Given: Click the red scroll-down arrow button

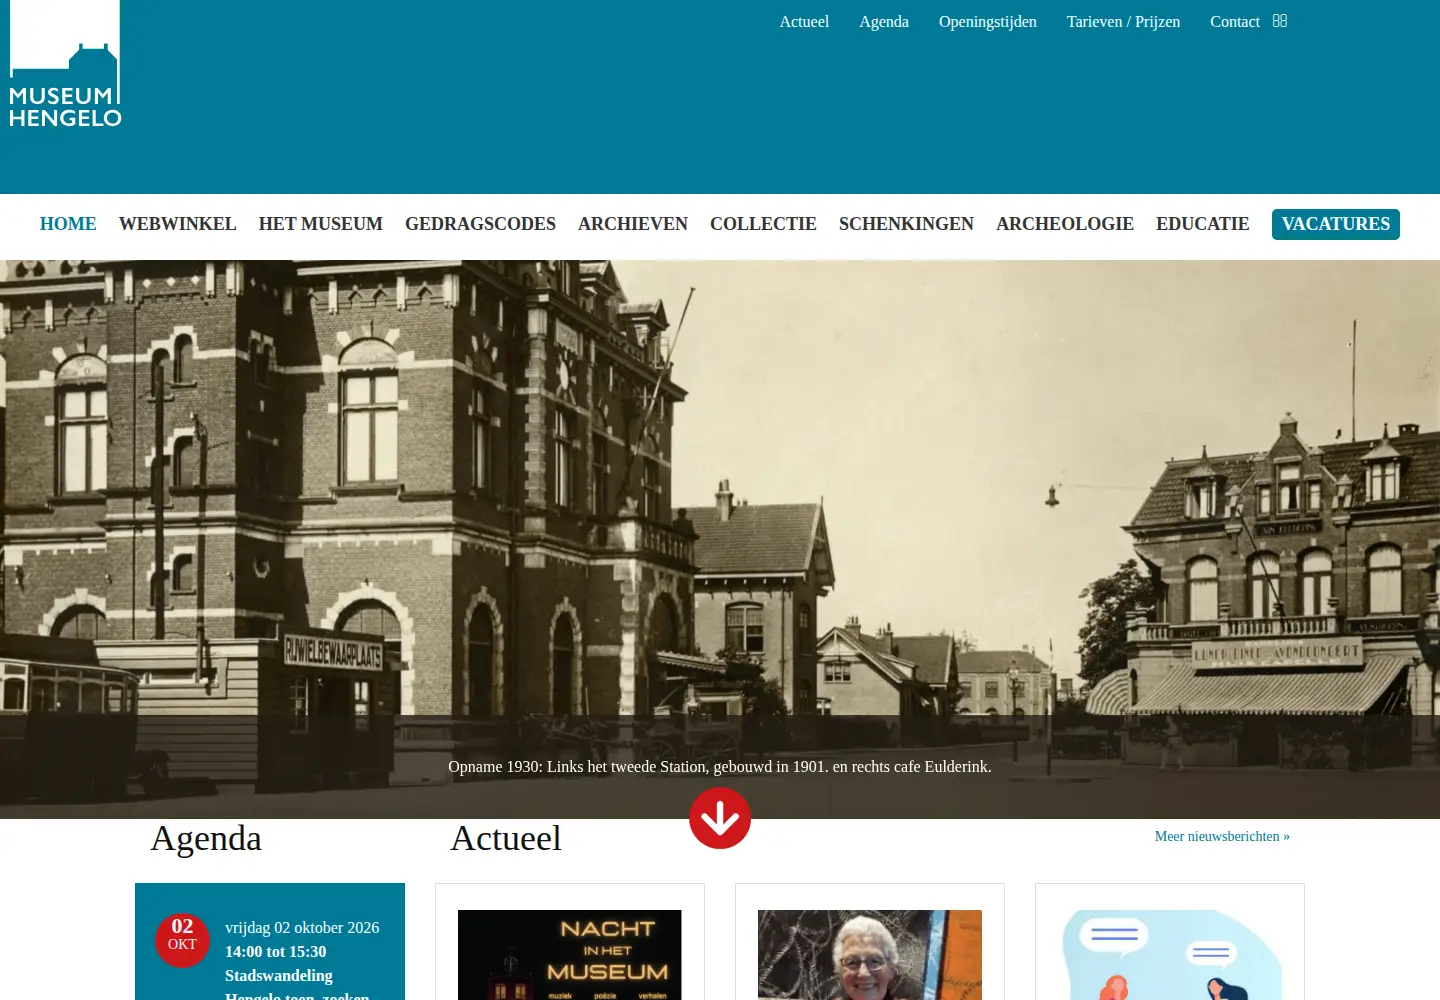Looking at the screenshot, I should tap(720, 818).
